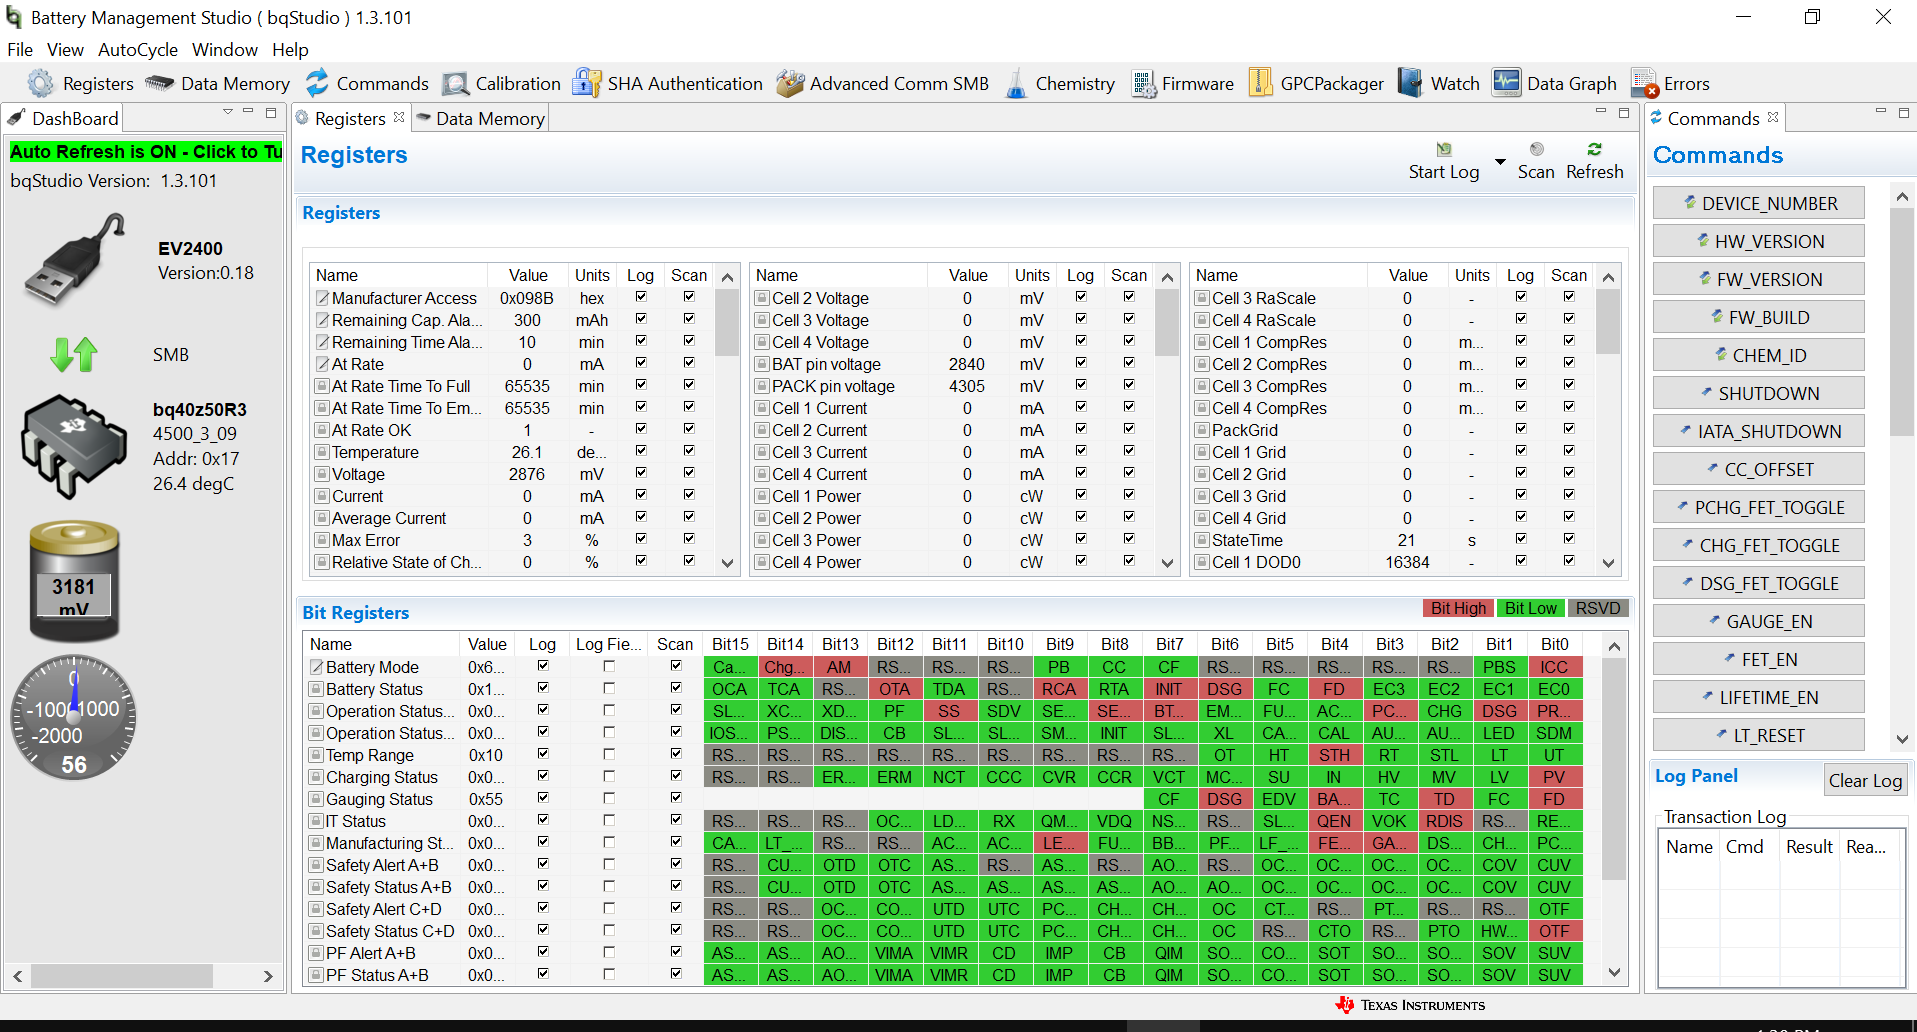Screen dimensions: 1917x1032
Task: Open the Window menu
Action: [225, 50]
